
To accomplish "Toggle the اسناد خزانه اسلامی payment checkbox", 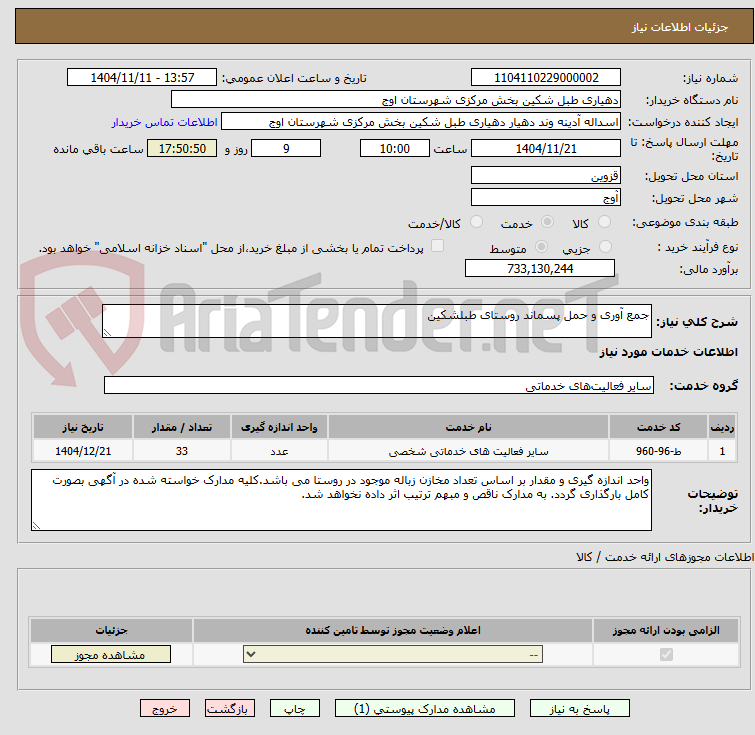I will pos(437,246).
